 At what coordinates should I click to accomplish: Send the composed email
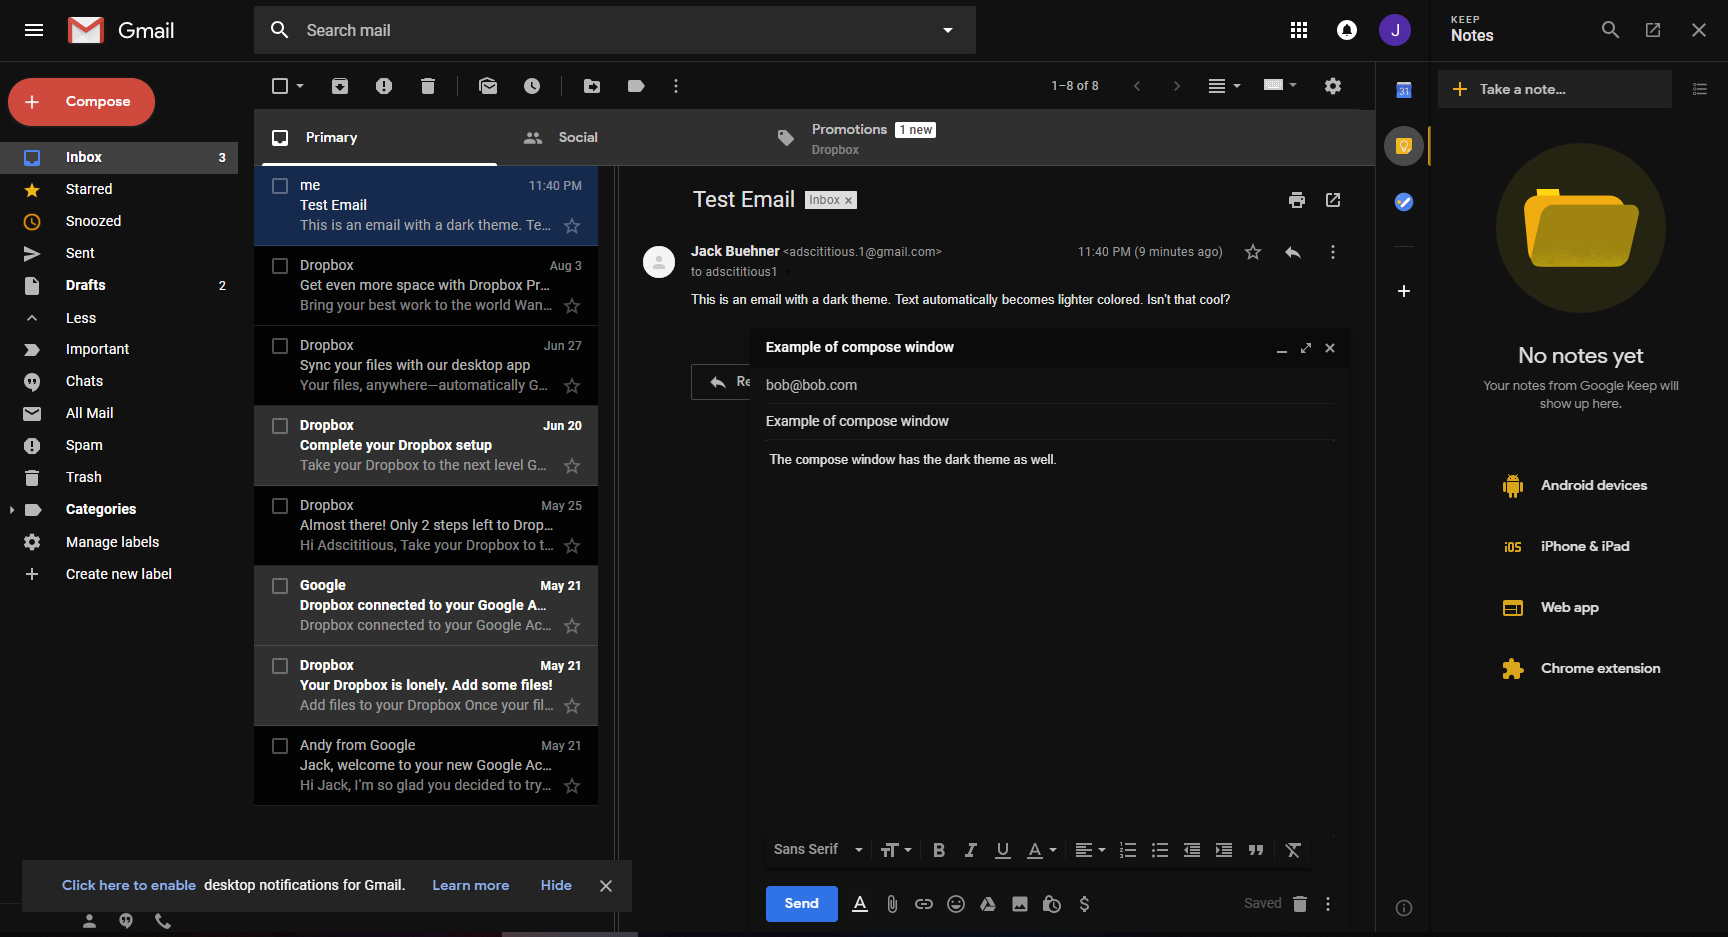tap(801, 903)
